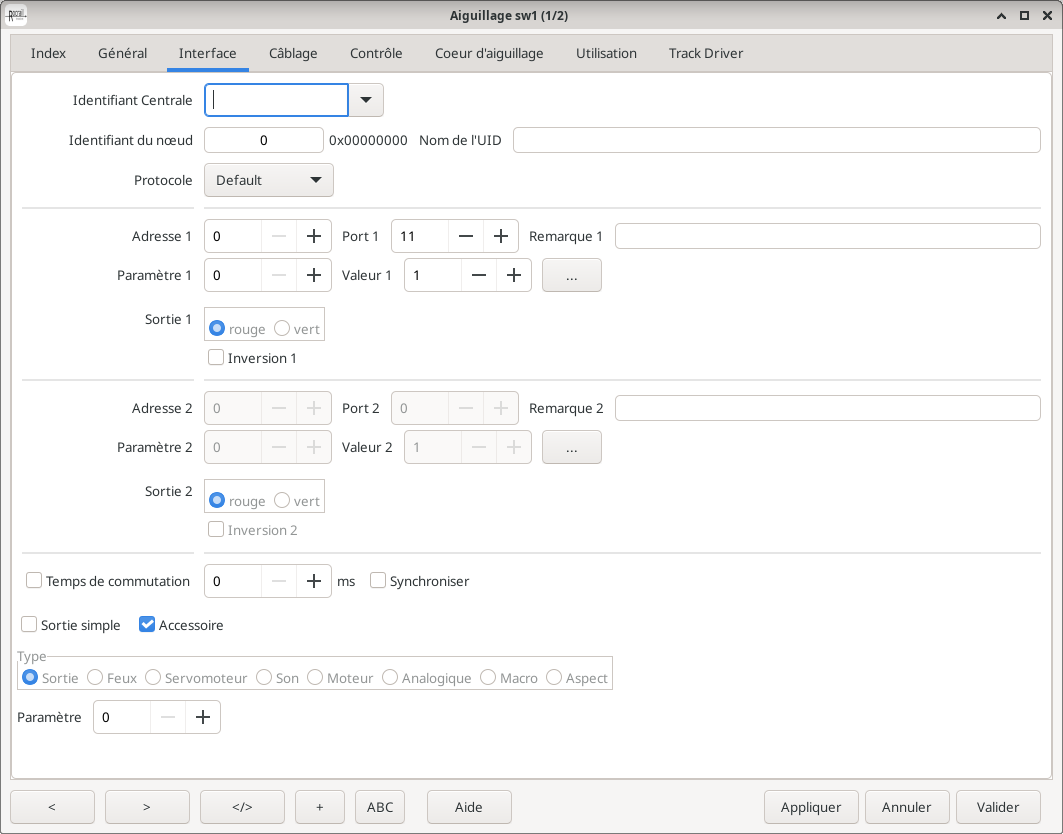Image resolution: width=1063 pixels, height=834 pixels.
Task: Go to next switch with > button
Action: [147, 807]
